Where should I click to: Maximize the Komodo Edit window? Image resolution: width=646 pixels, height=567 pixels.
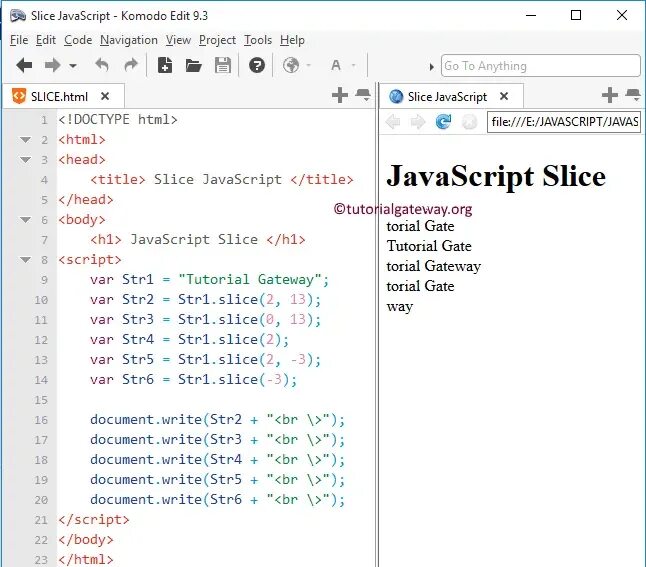pyautogui.click(x=576, y=15)
